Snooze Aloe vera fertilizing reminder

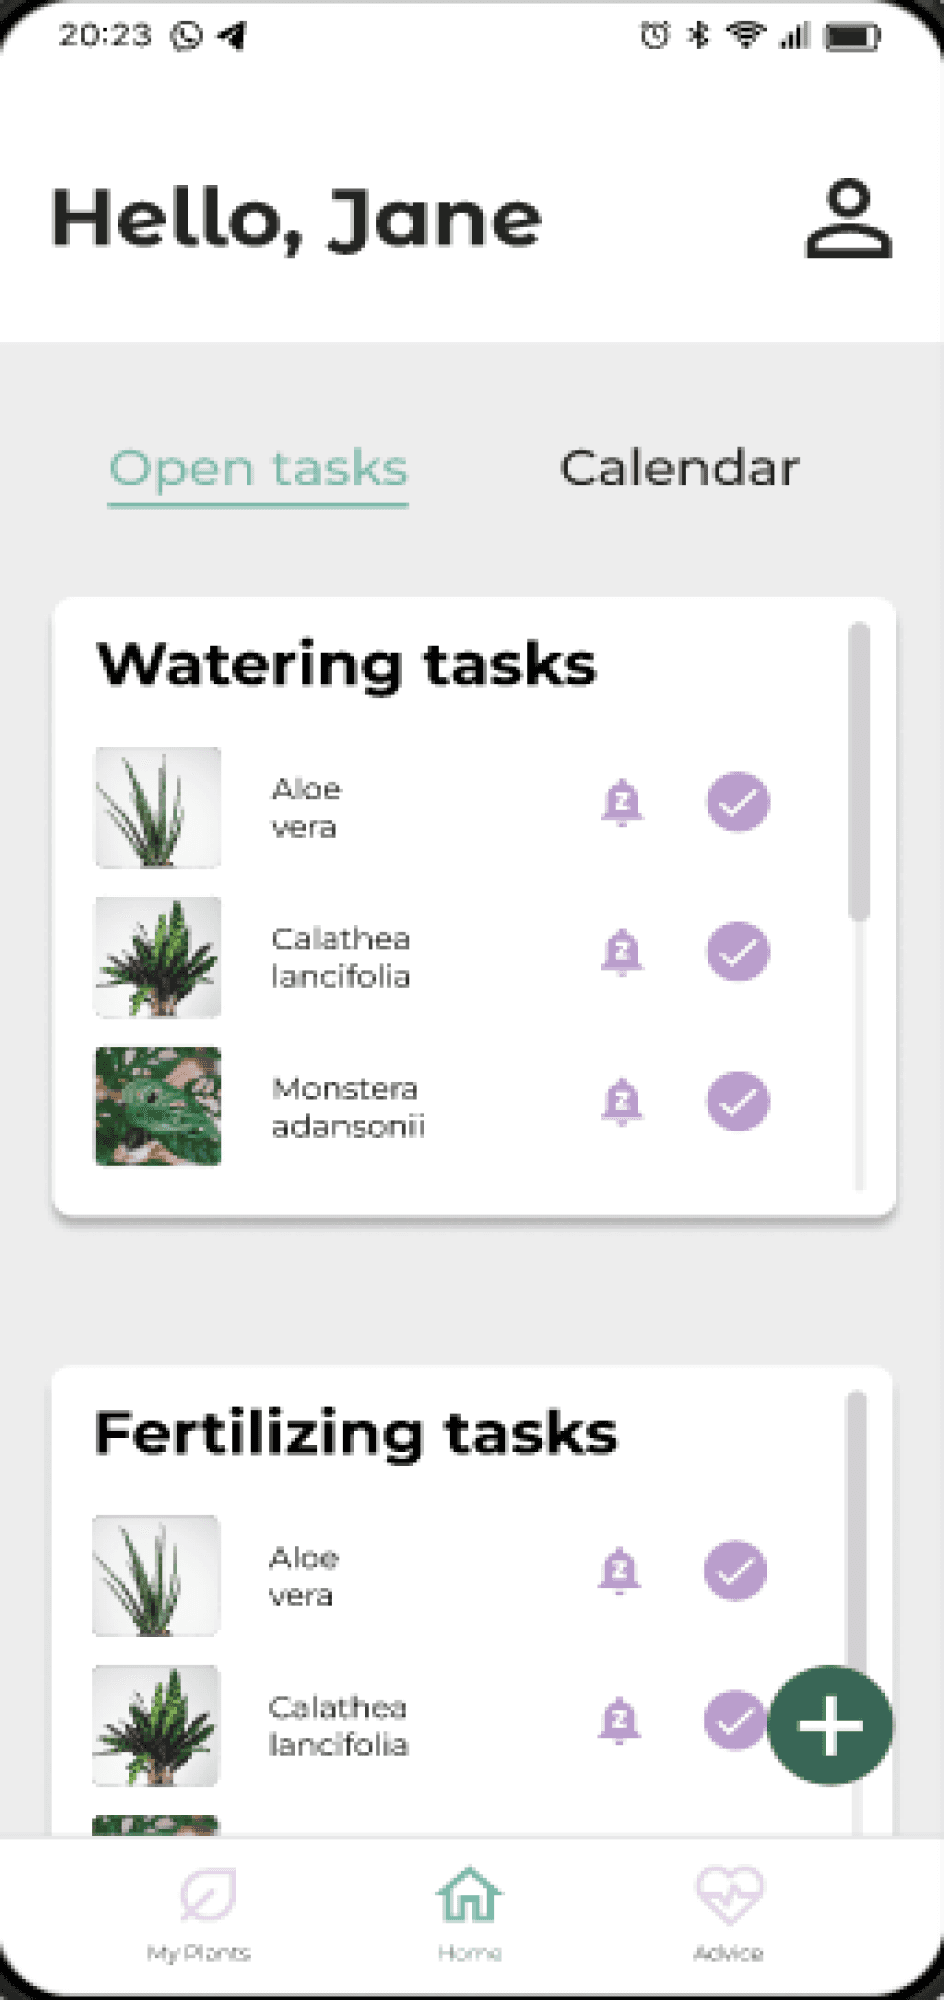coord(619,1570)
